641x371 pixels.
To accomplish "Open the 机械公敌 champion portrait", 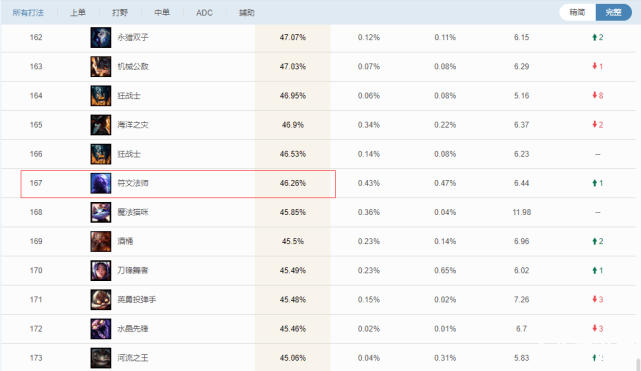I will [x=101, y=67].
